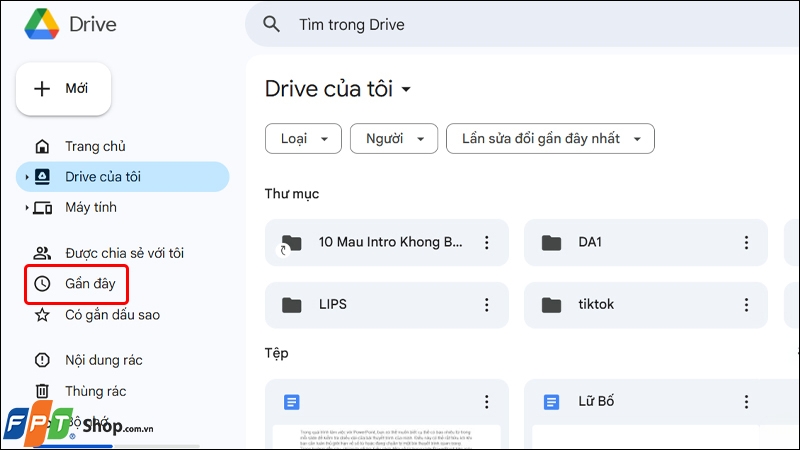Open 'Có gắn dấu sao' starred items
800x450 pixels.
122,315
